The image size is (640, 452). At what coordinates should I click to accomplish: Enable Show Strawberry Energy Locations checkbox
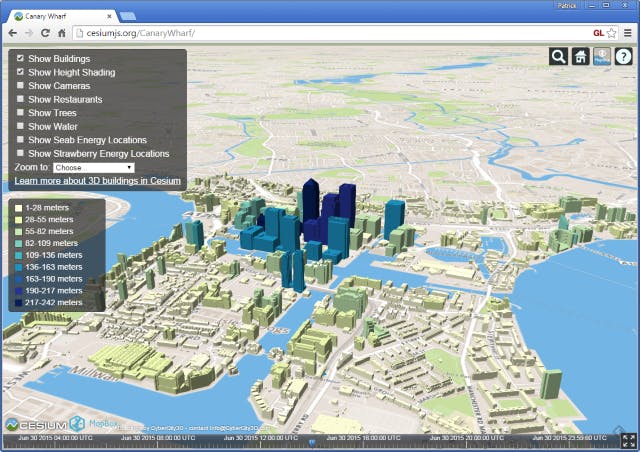click(x=20, y=153)
